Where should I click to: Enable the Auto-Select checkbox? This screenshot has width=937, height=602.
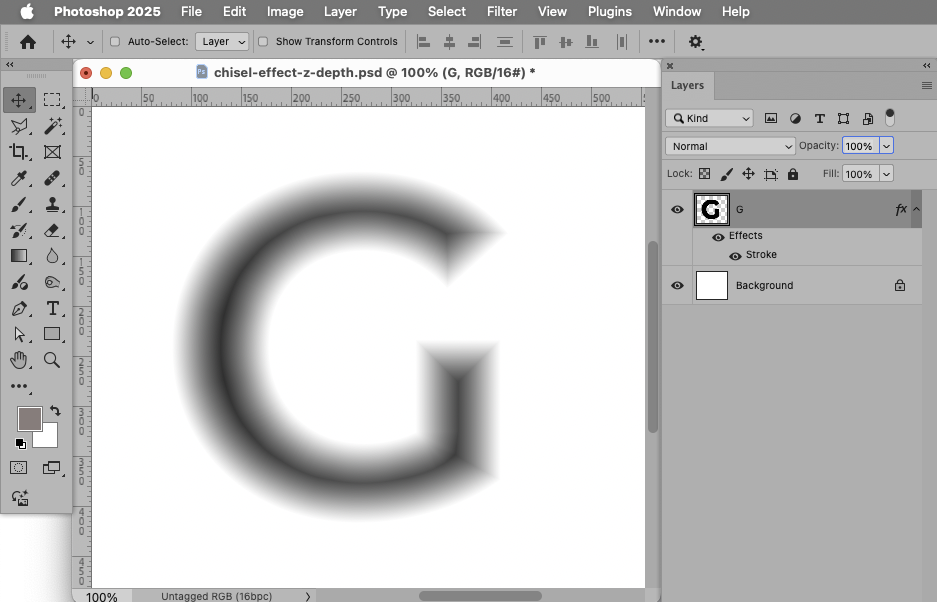114,42
